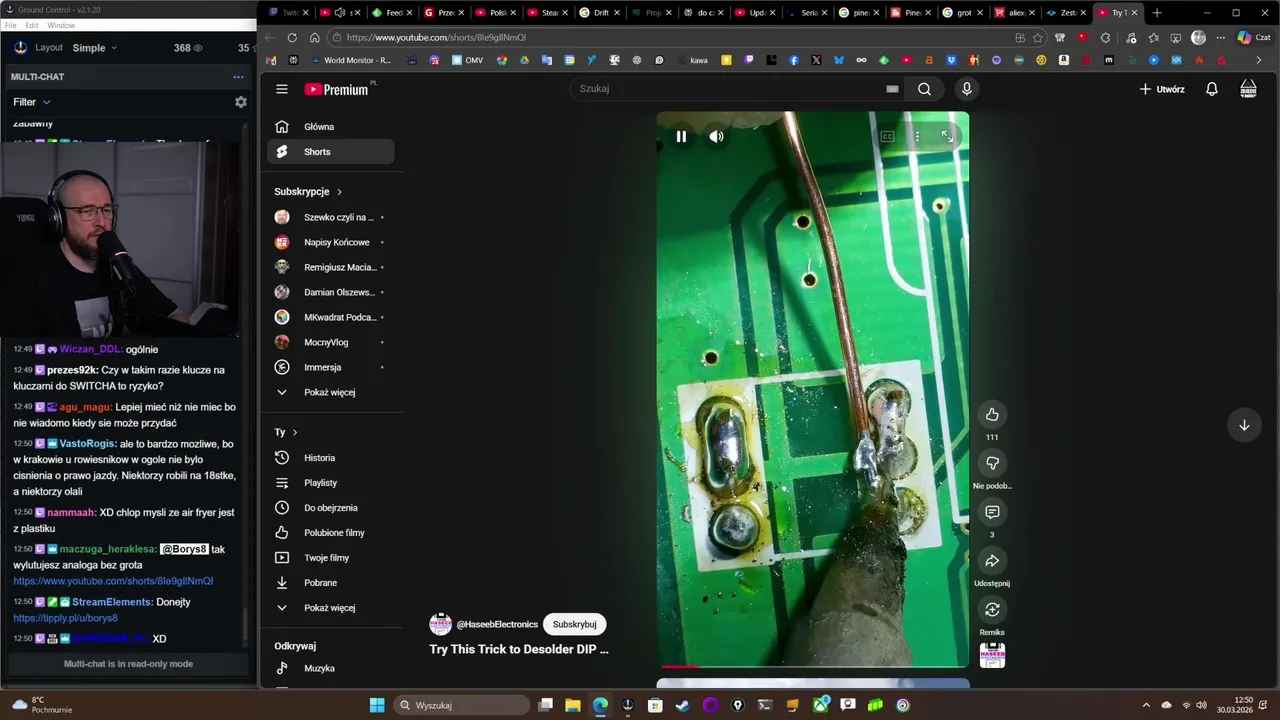Expand the Ty section chevron
Image resolution: width=1280 pixels, height=720 pixels.
tap(294, 432)
